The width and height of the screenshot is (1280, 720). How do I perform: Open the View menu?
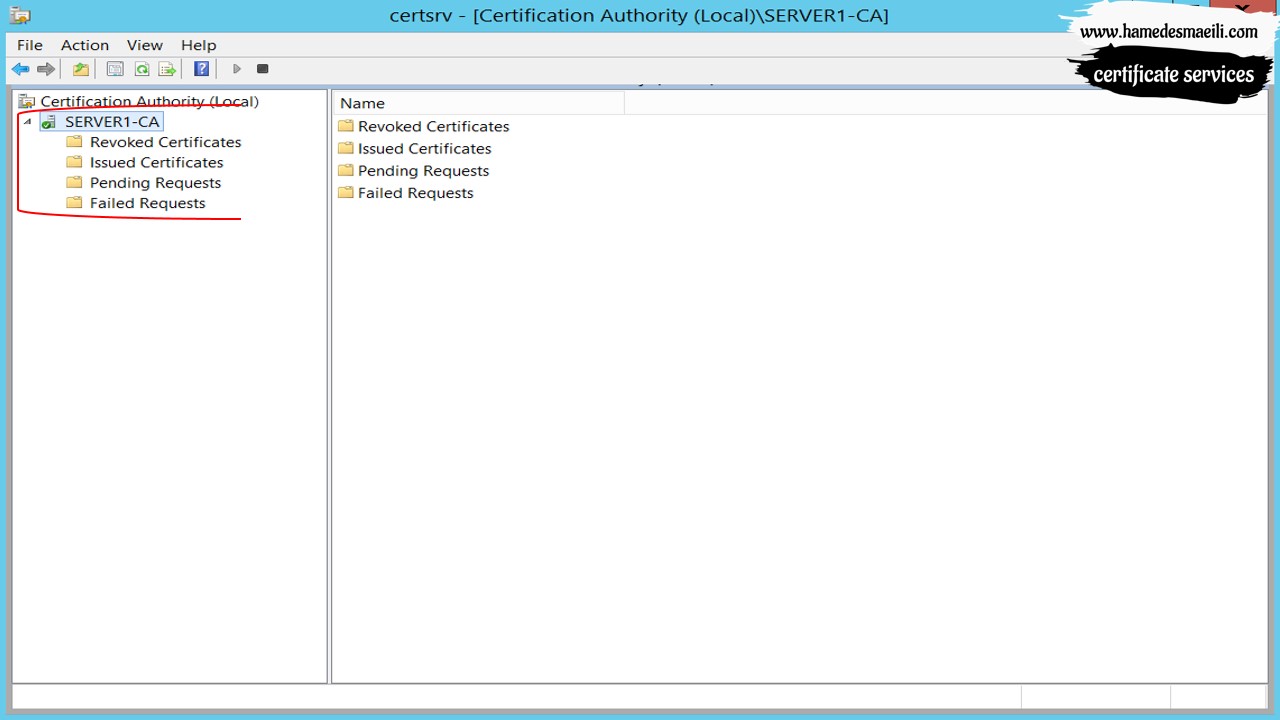(145, 45)
